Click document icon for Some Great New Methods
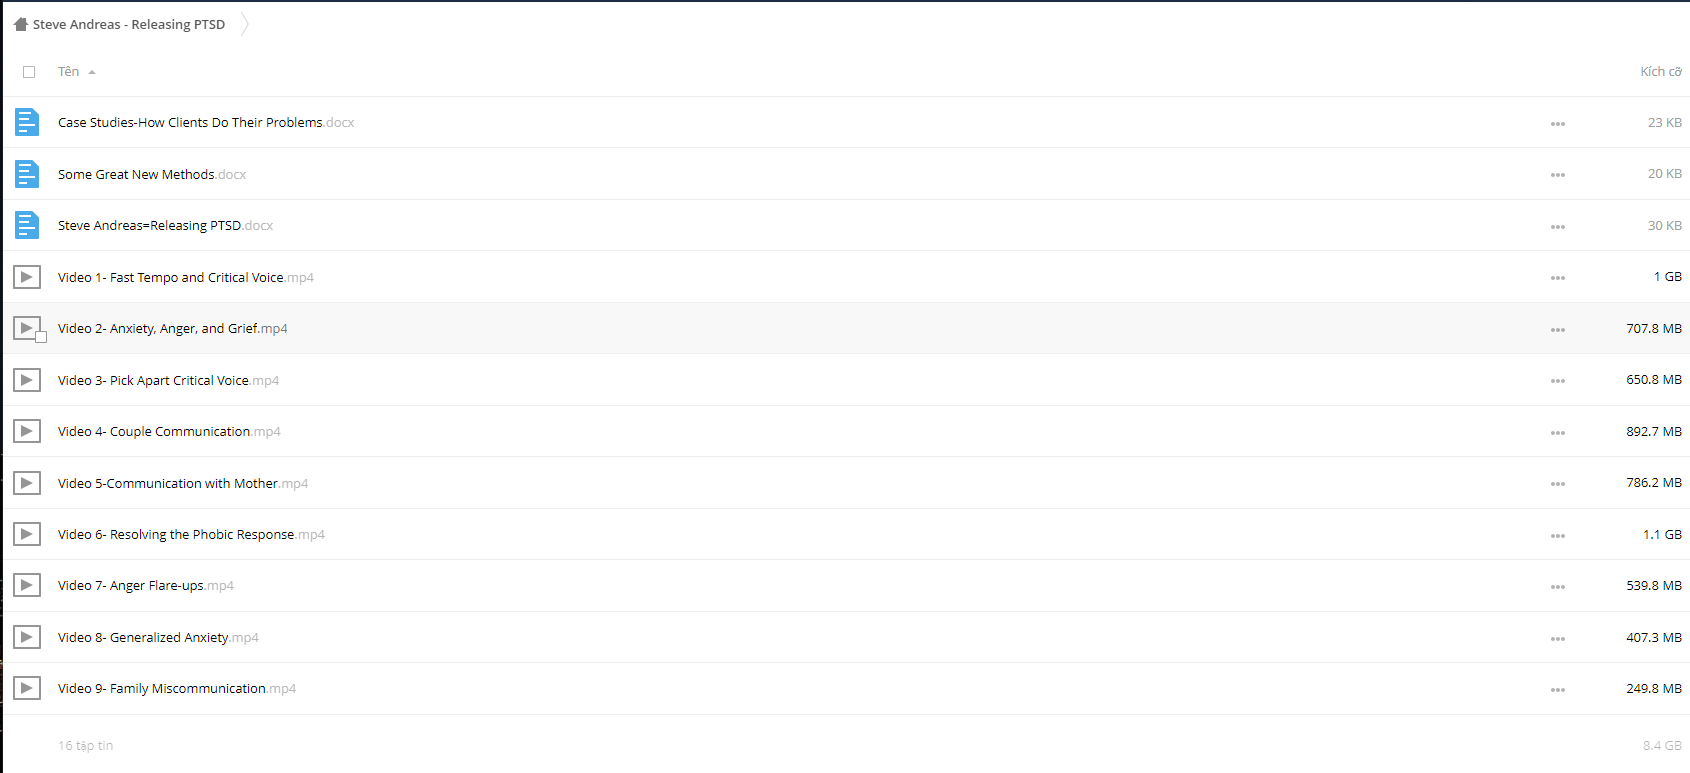 tap(27, 174)
